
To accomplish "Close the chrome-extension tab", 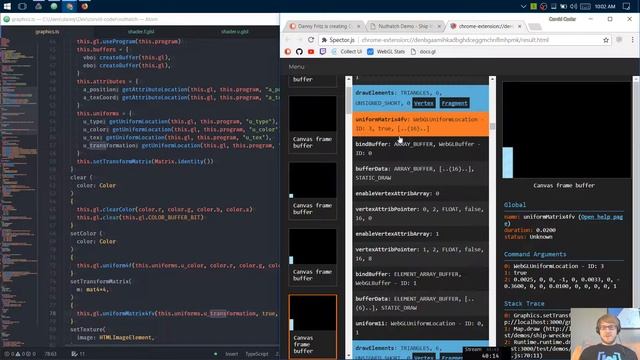I will (520, 26).
